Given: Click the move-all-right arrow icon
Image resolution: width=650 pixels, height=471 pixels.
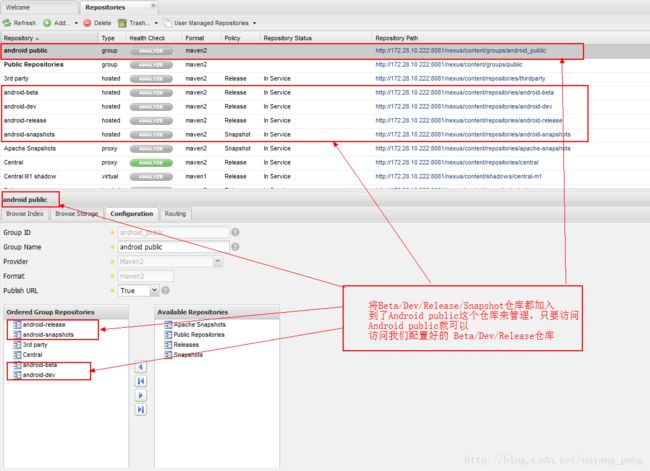Looking at the screenshot, I should 141,410.
